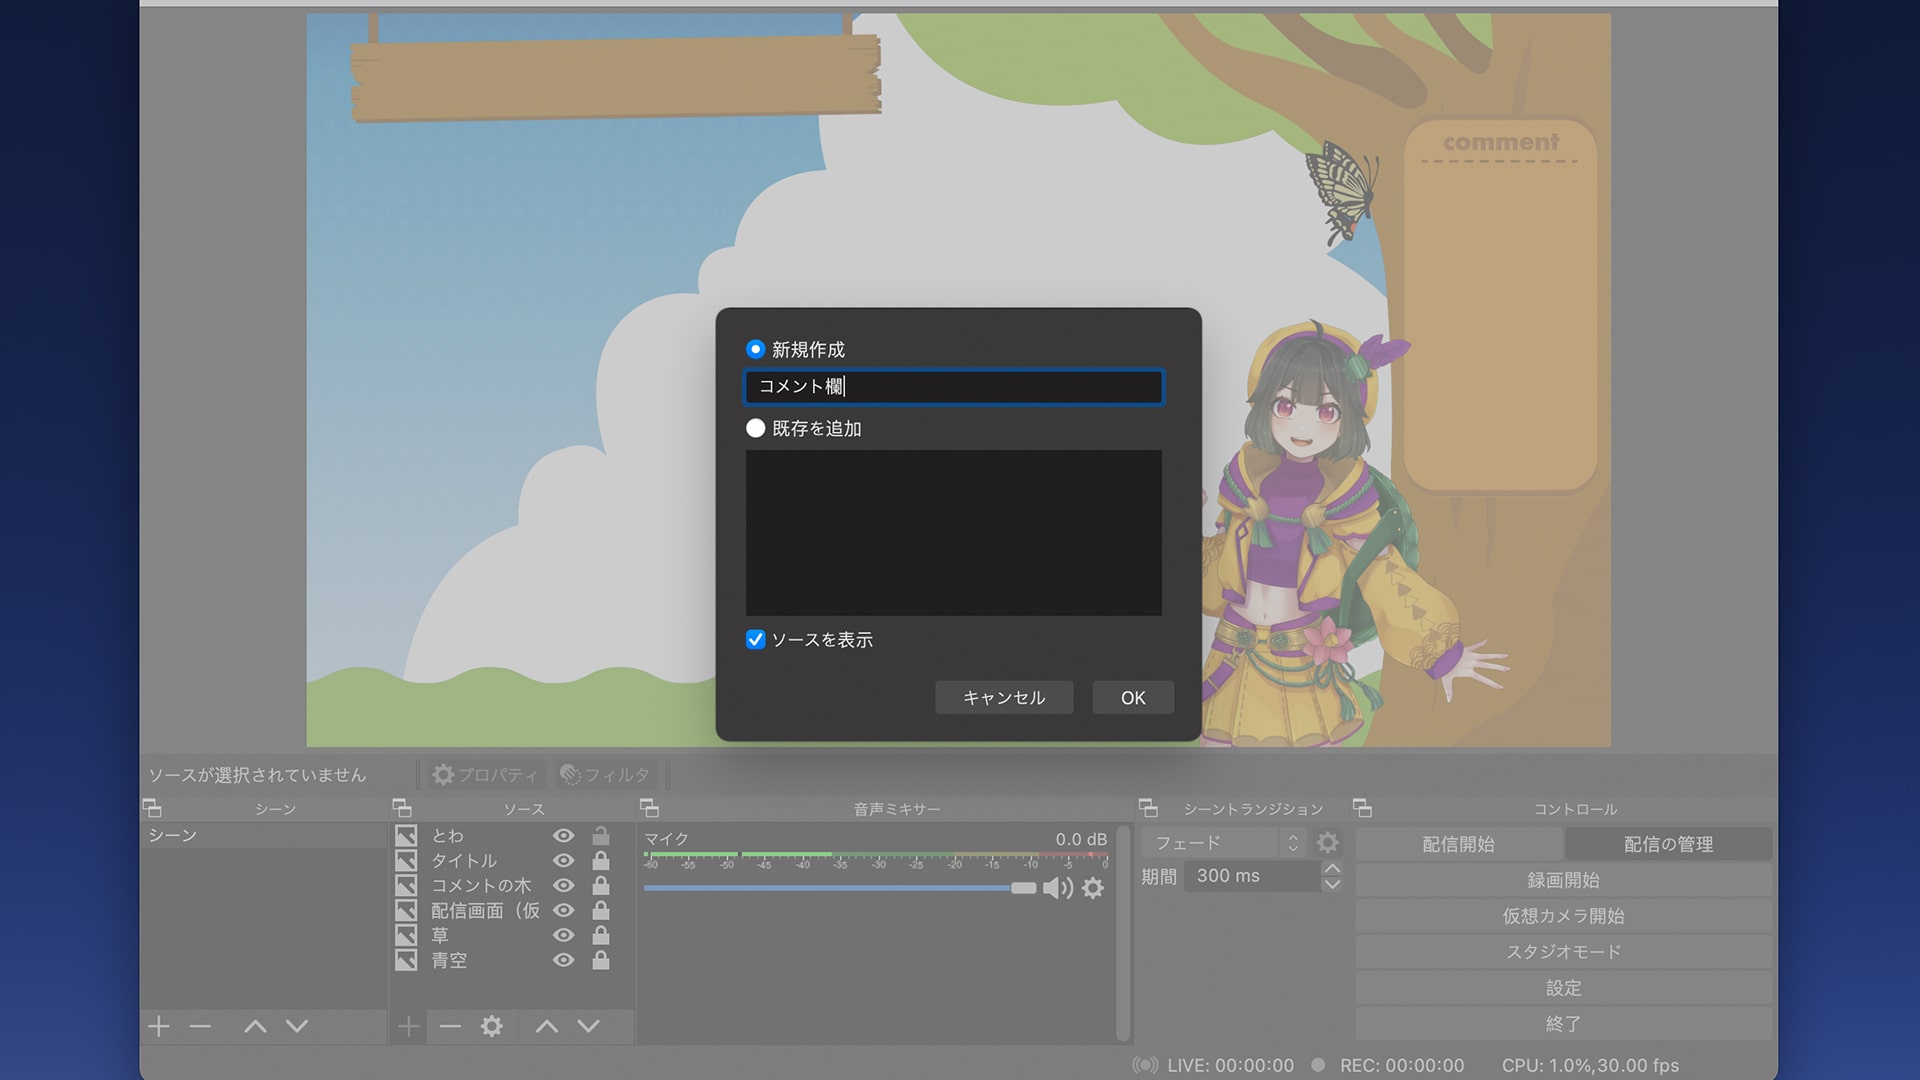Open the フィルタ panel
The width and height of the screenshot is (1920, 1080).
coord(605,773)
